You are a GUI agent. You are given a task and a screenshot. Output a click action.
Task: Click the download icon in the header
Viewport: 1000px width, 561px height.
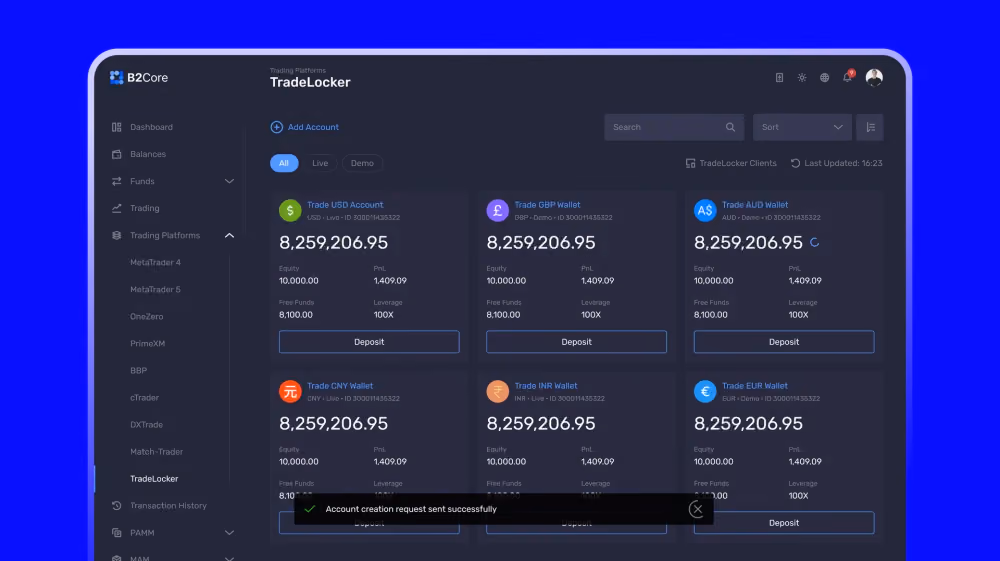coord(779,77)
